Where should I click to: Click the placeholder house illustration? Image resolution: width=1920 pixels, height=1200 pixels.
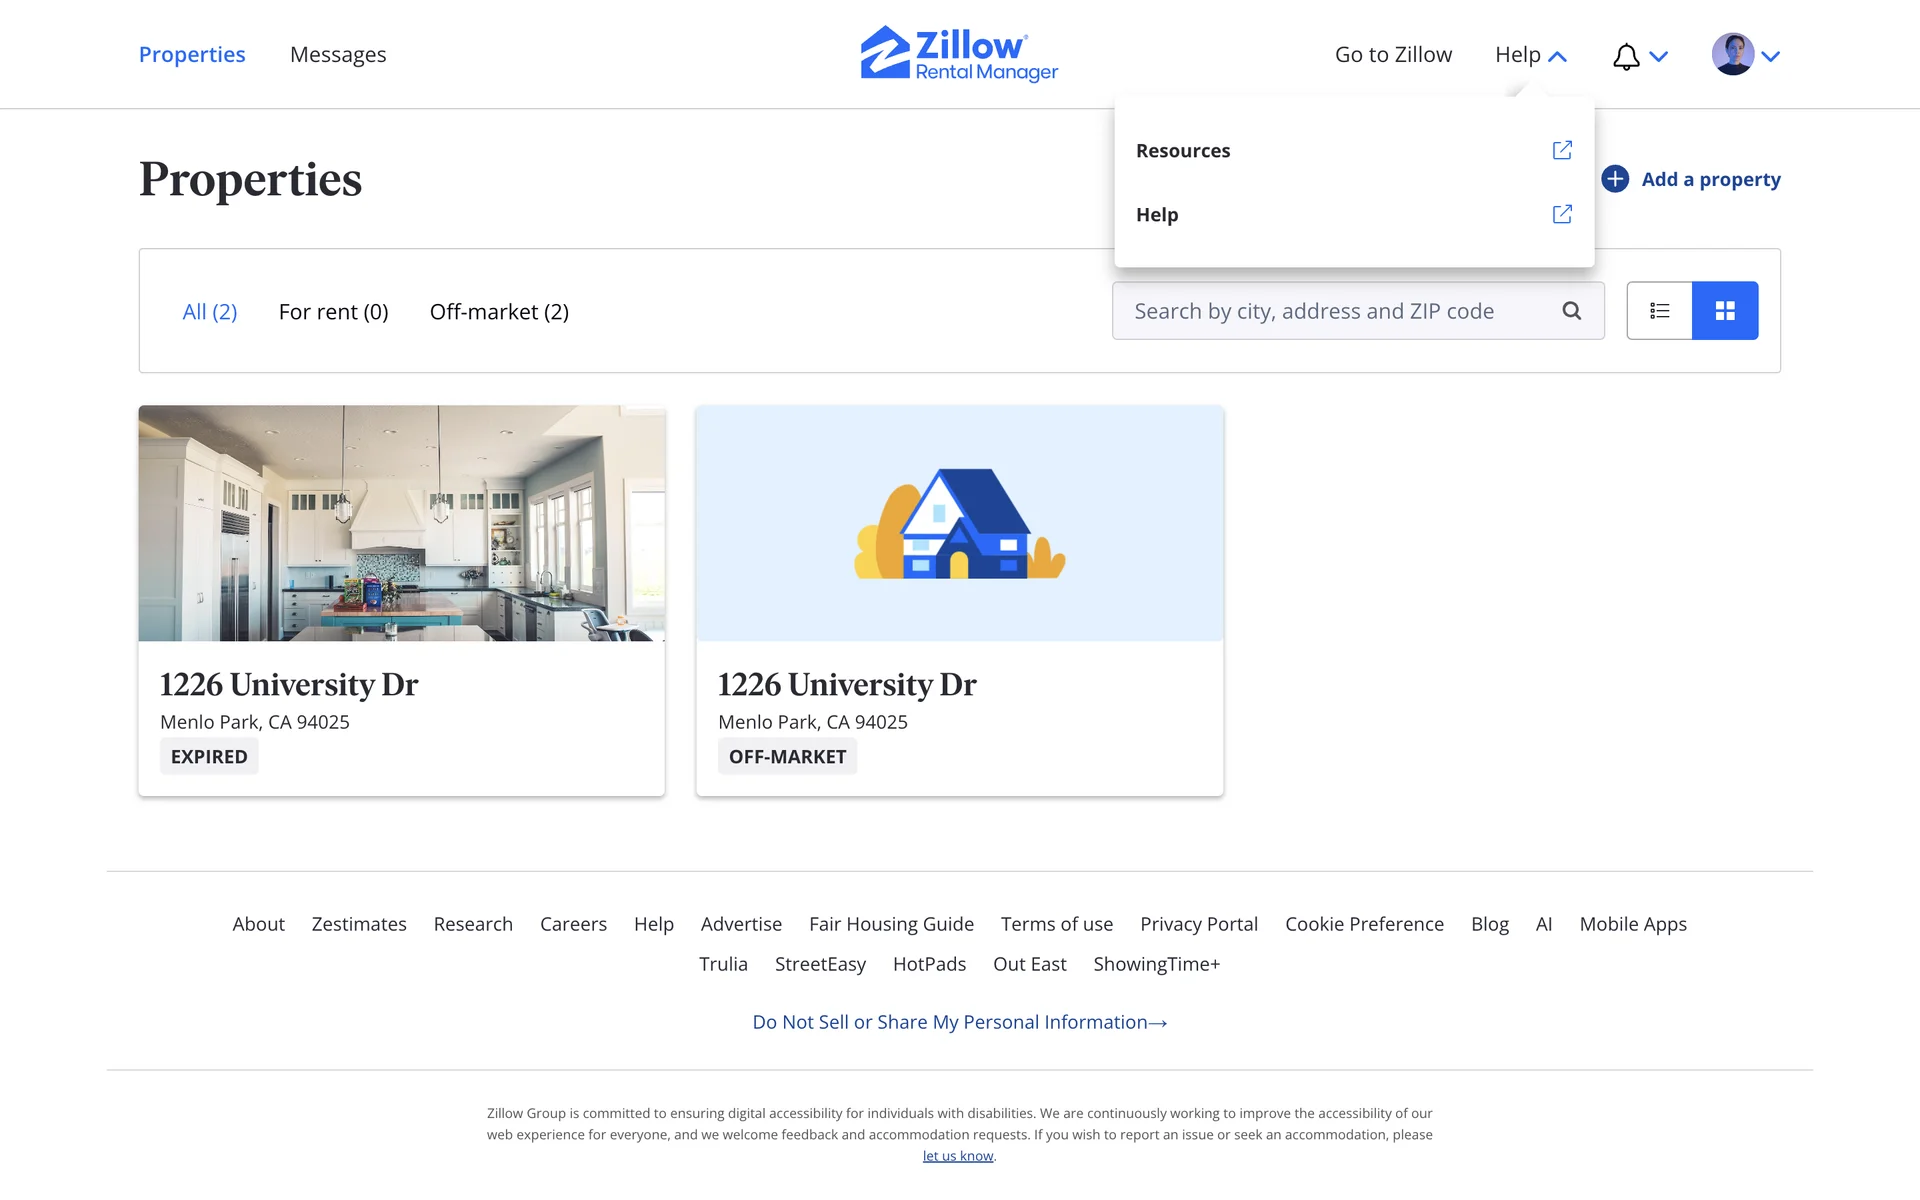click(x=959, y=523)
